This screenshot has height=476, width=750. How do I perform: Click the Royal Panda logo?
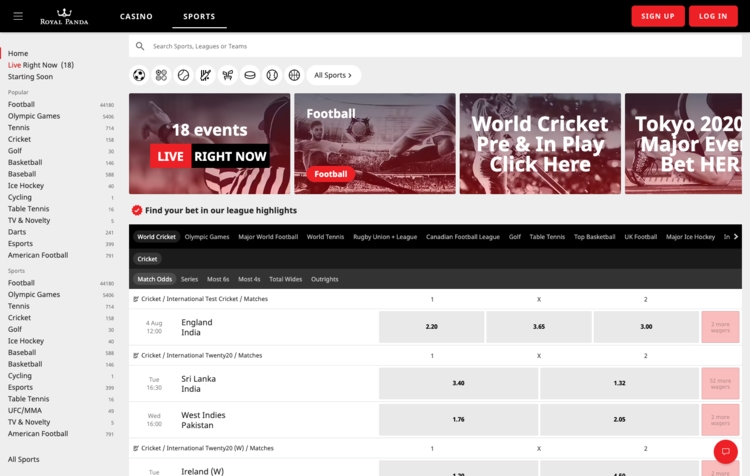[64, 16]
